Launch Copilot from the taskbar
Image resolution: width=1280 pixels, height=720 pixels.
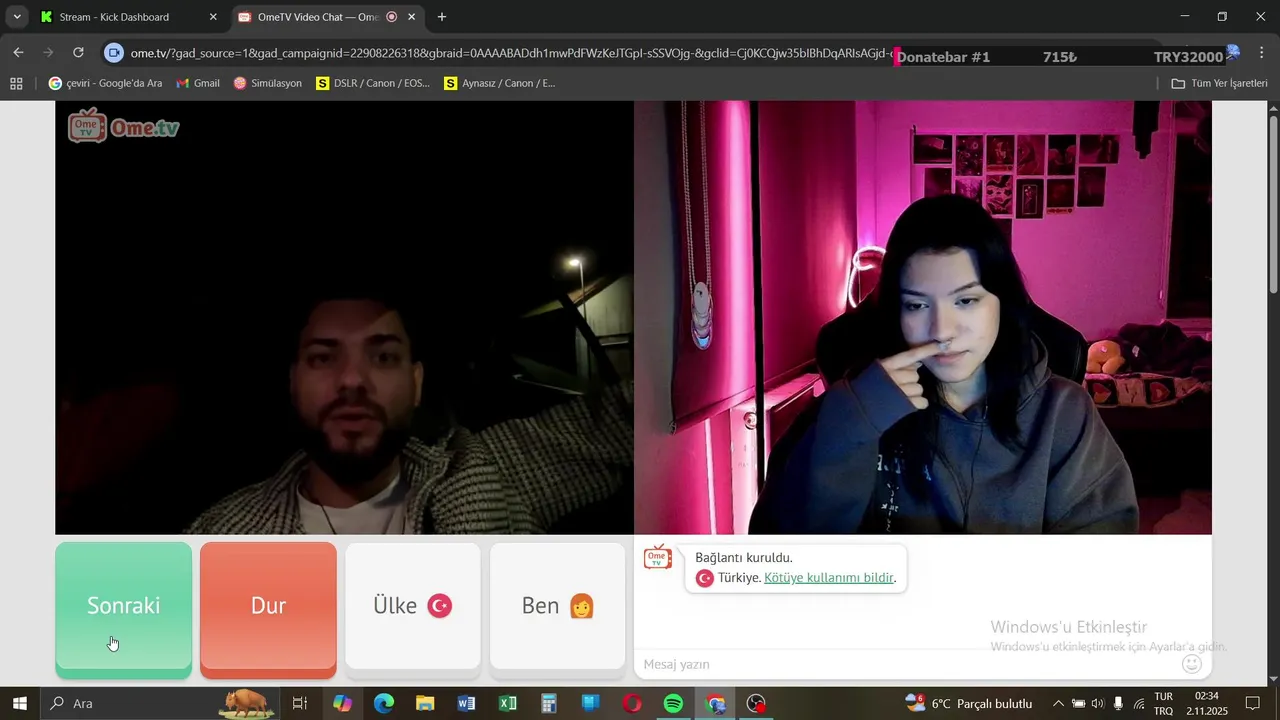(343, 703)
